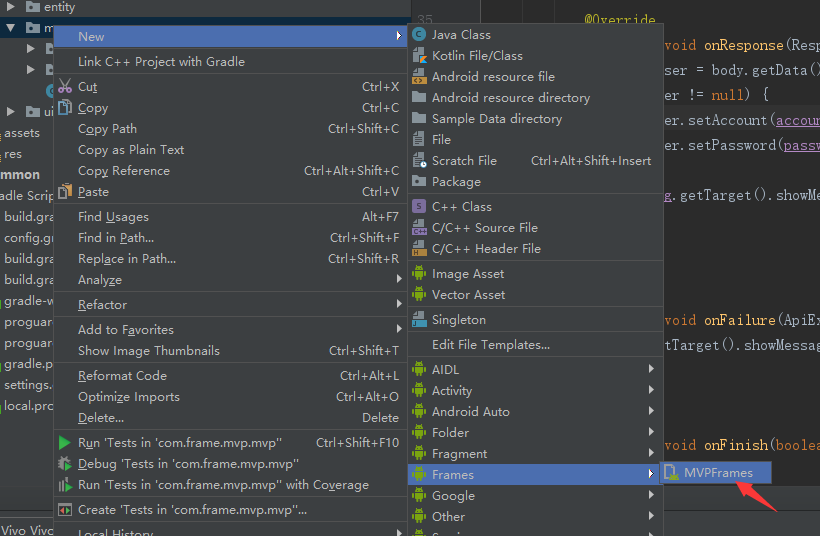Click the Run with Coverage icon
This screenshot has width=820, height=536.
pyautogui.click(x=65, y=485)
